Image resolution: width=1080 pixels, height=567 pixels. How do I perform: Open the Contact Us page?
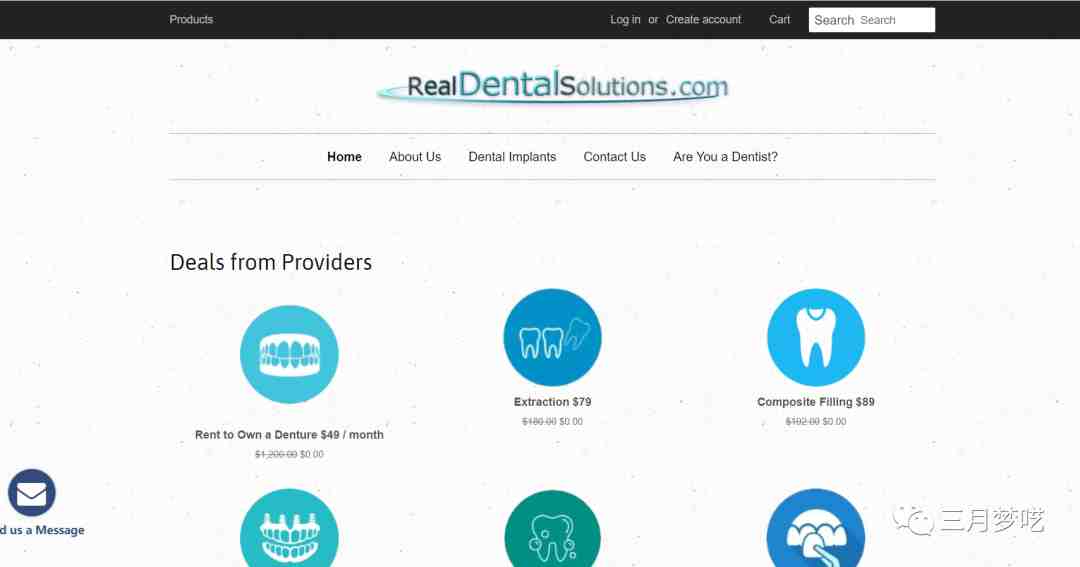pyautogui.click(x=614, y=157)
